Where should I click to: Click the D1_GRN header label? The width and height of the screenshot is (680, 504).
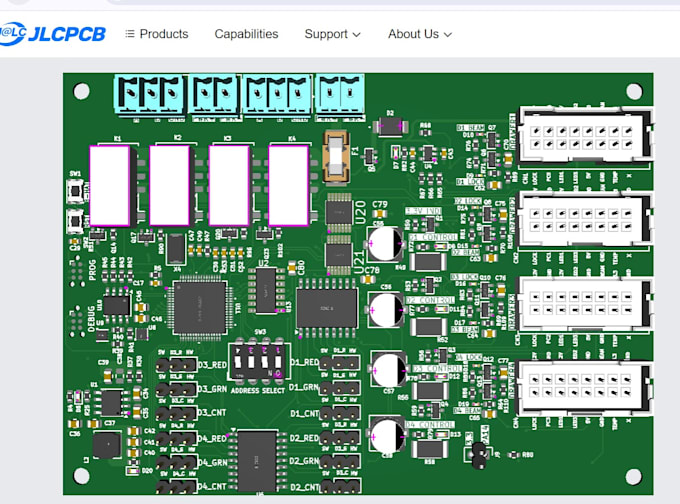tap(304, 386)
